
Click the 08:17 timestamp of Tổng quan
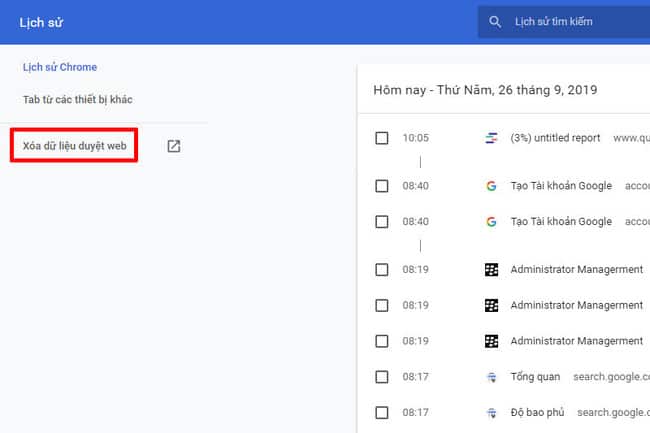click(x=415, y=377)
